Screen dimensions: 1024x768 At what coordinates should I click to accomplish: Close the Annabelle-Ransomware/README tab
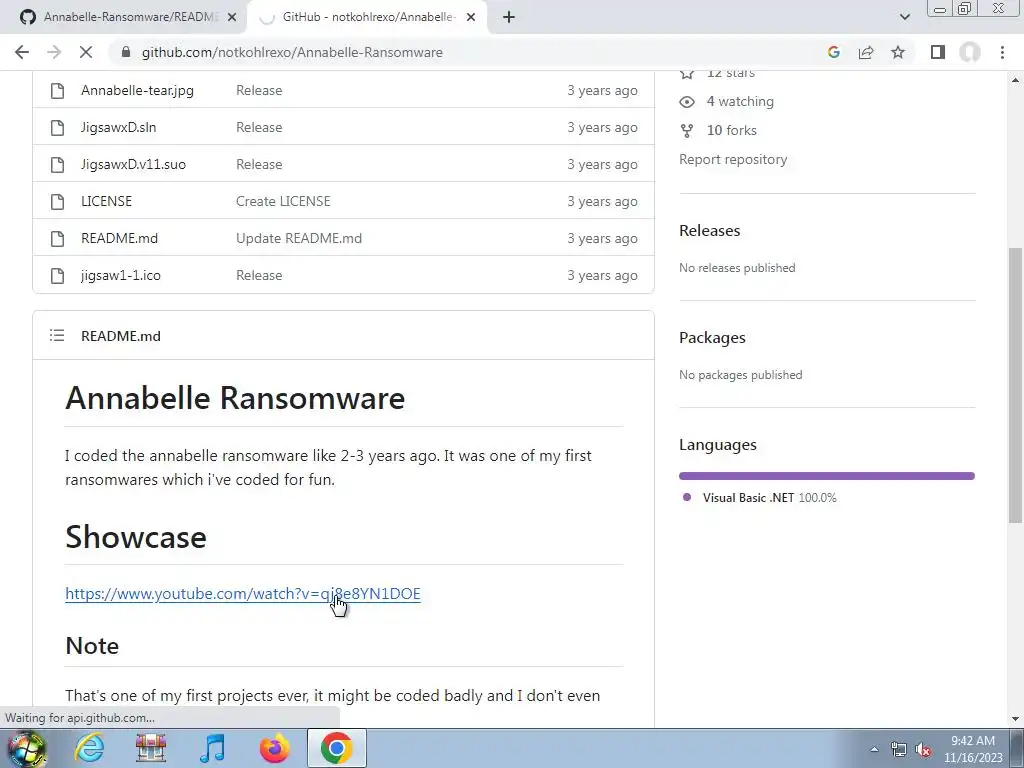(x=231, y=18)
